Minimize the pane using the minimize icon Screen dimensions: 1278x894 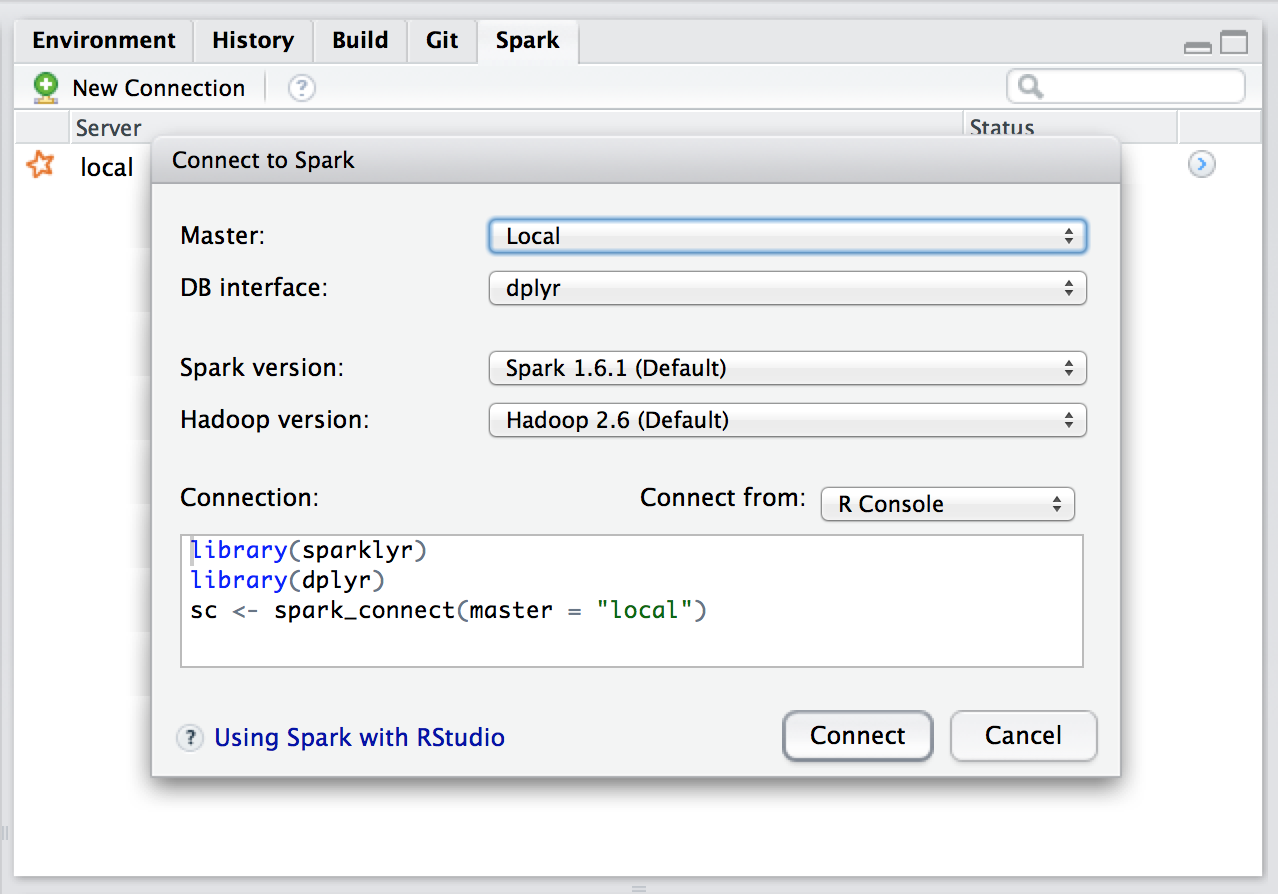tap(1197, 46)
